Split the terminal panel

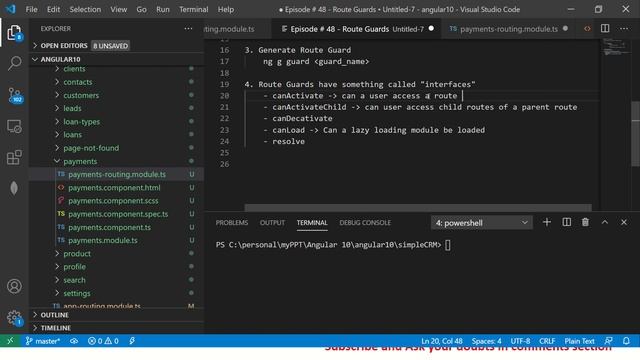(567, 222)
